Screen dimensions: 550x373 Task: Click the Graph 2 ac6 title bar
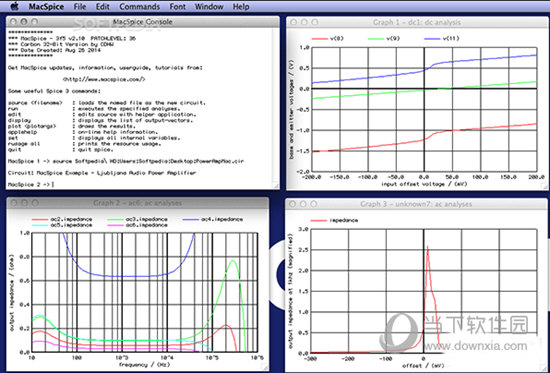(x=138, y=203)
